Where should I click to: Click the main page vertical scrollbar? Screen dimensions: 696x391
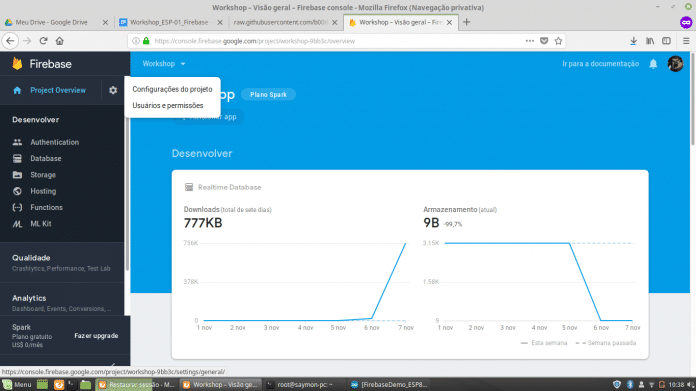pyautogui.click(x=693, y=100)
